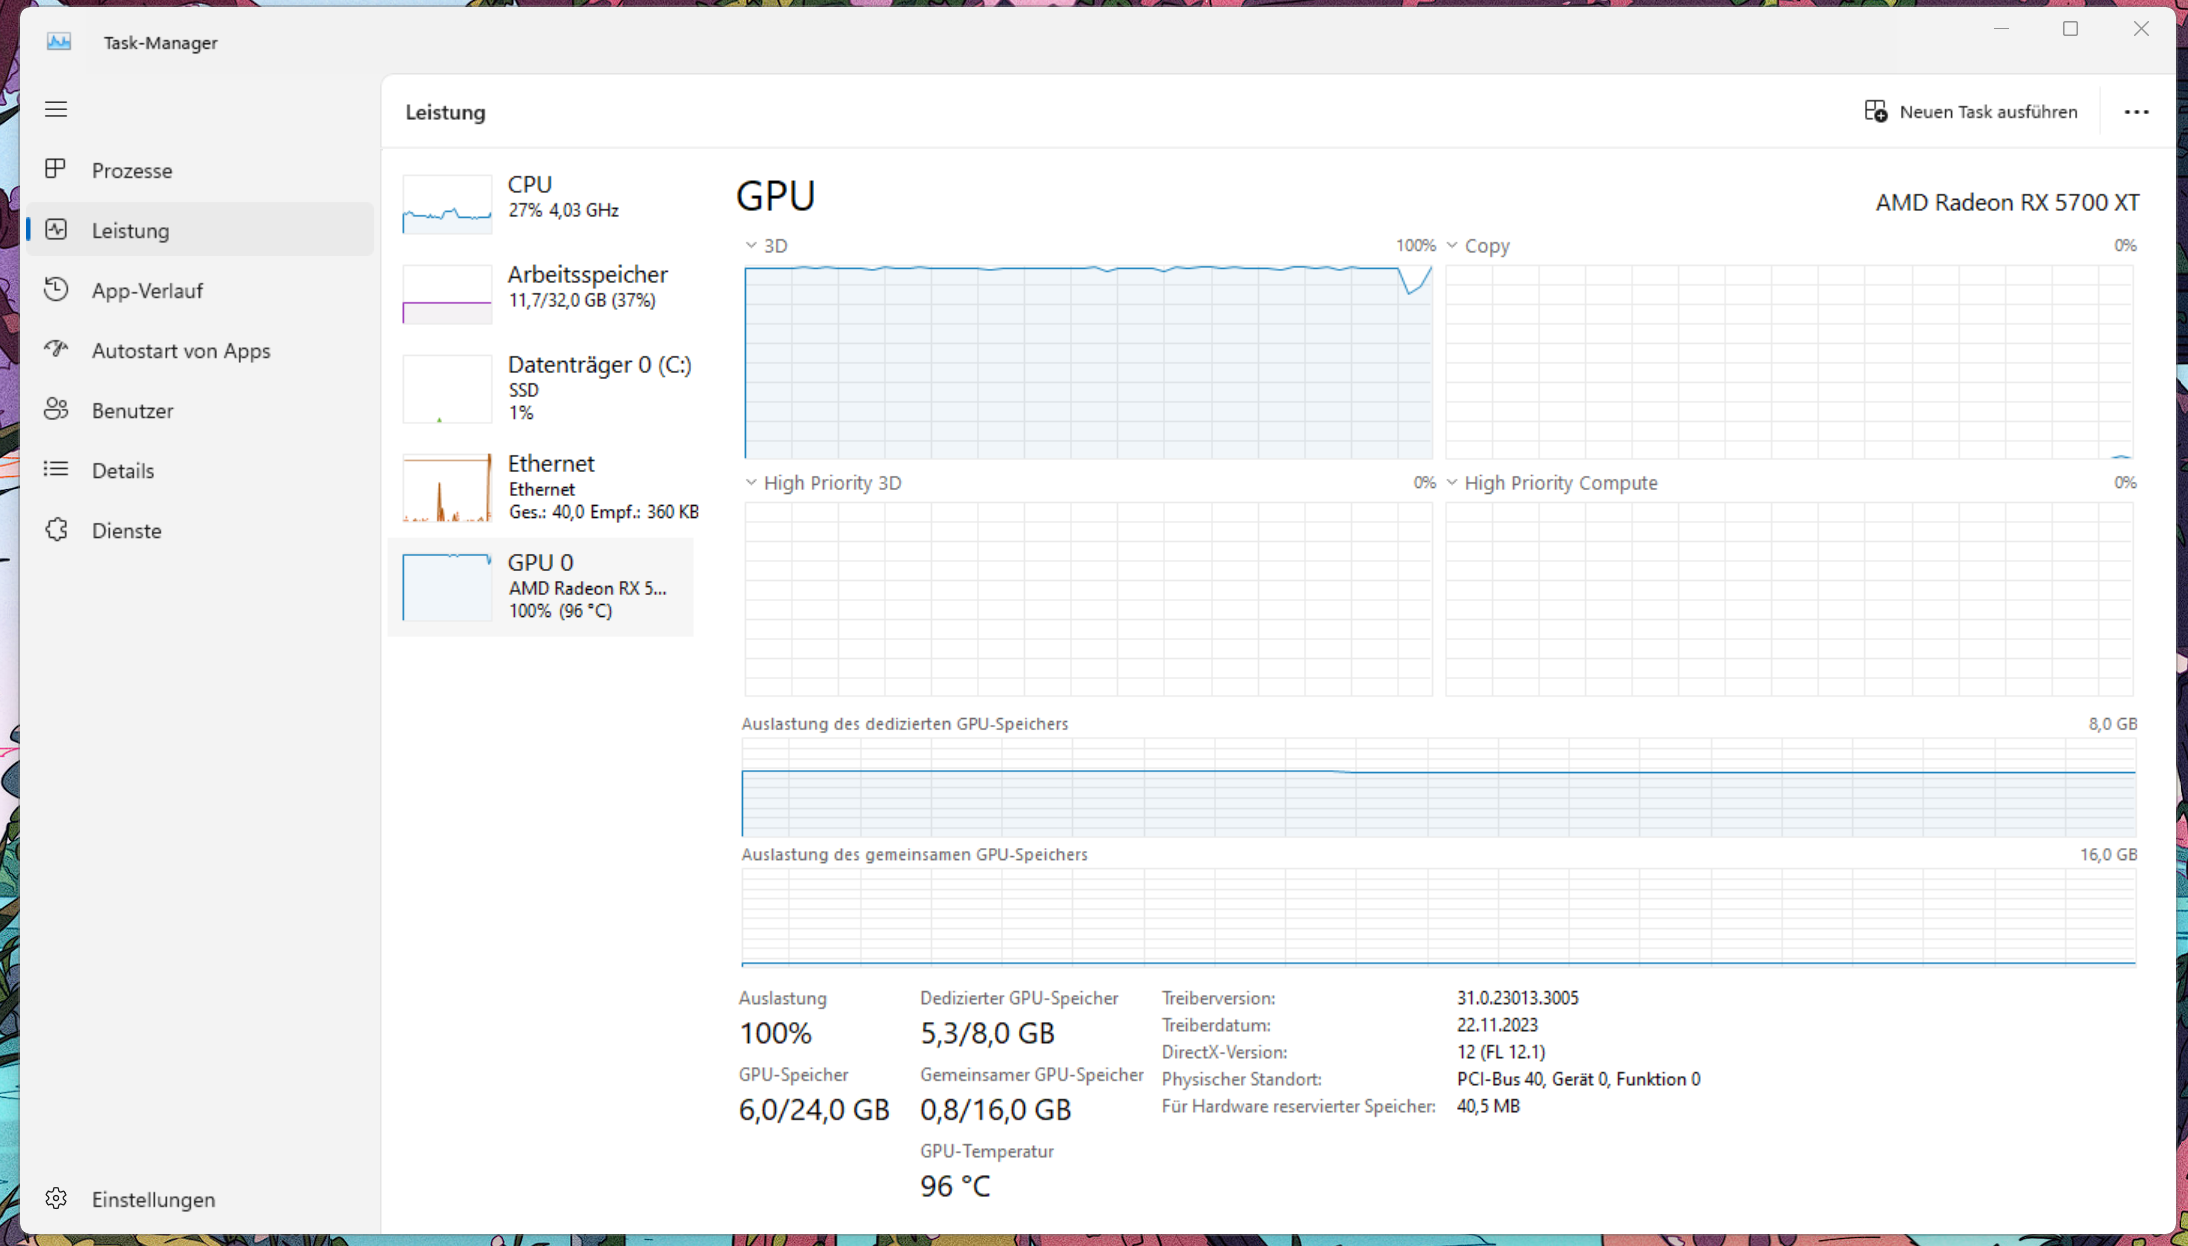
Task: Open the Autostart von Apps icon
Action: click(x=56, y=349)
